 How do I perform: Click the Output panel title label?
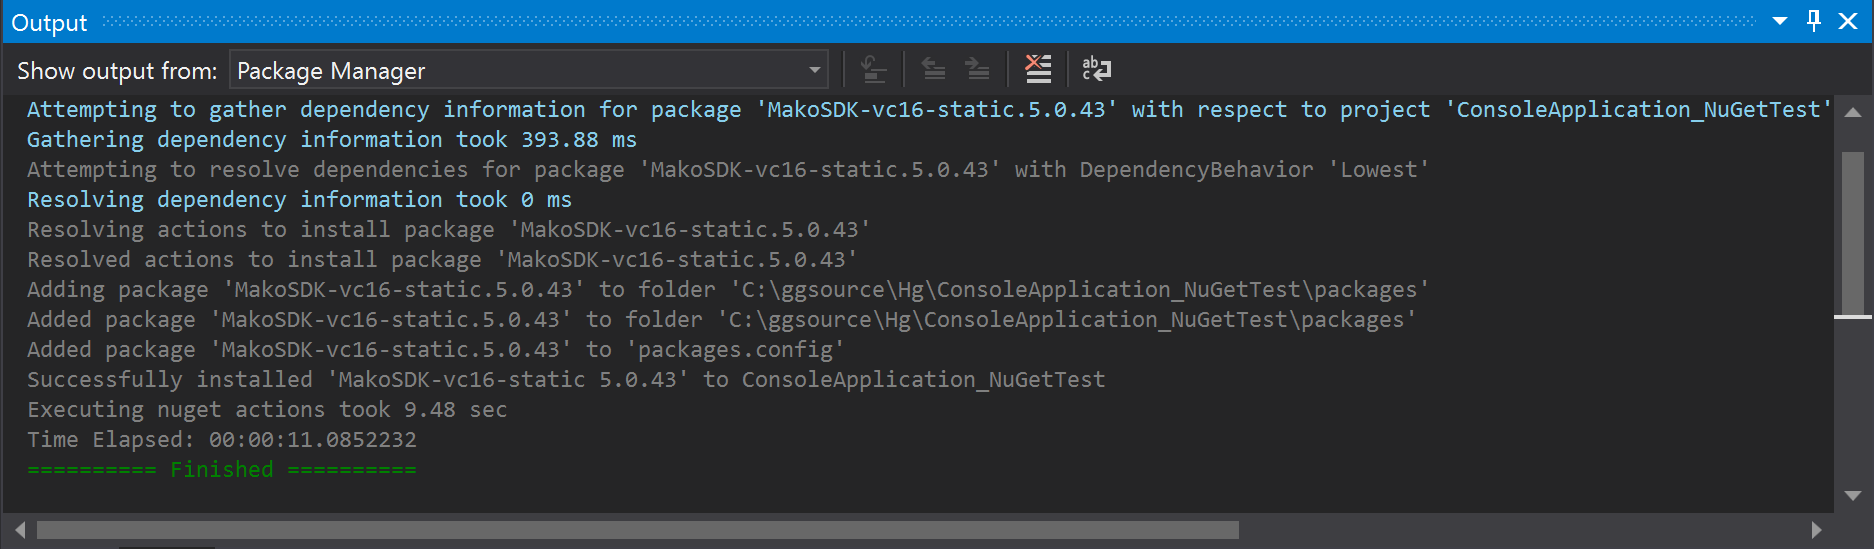(x=49, y=22)
